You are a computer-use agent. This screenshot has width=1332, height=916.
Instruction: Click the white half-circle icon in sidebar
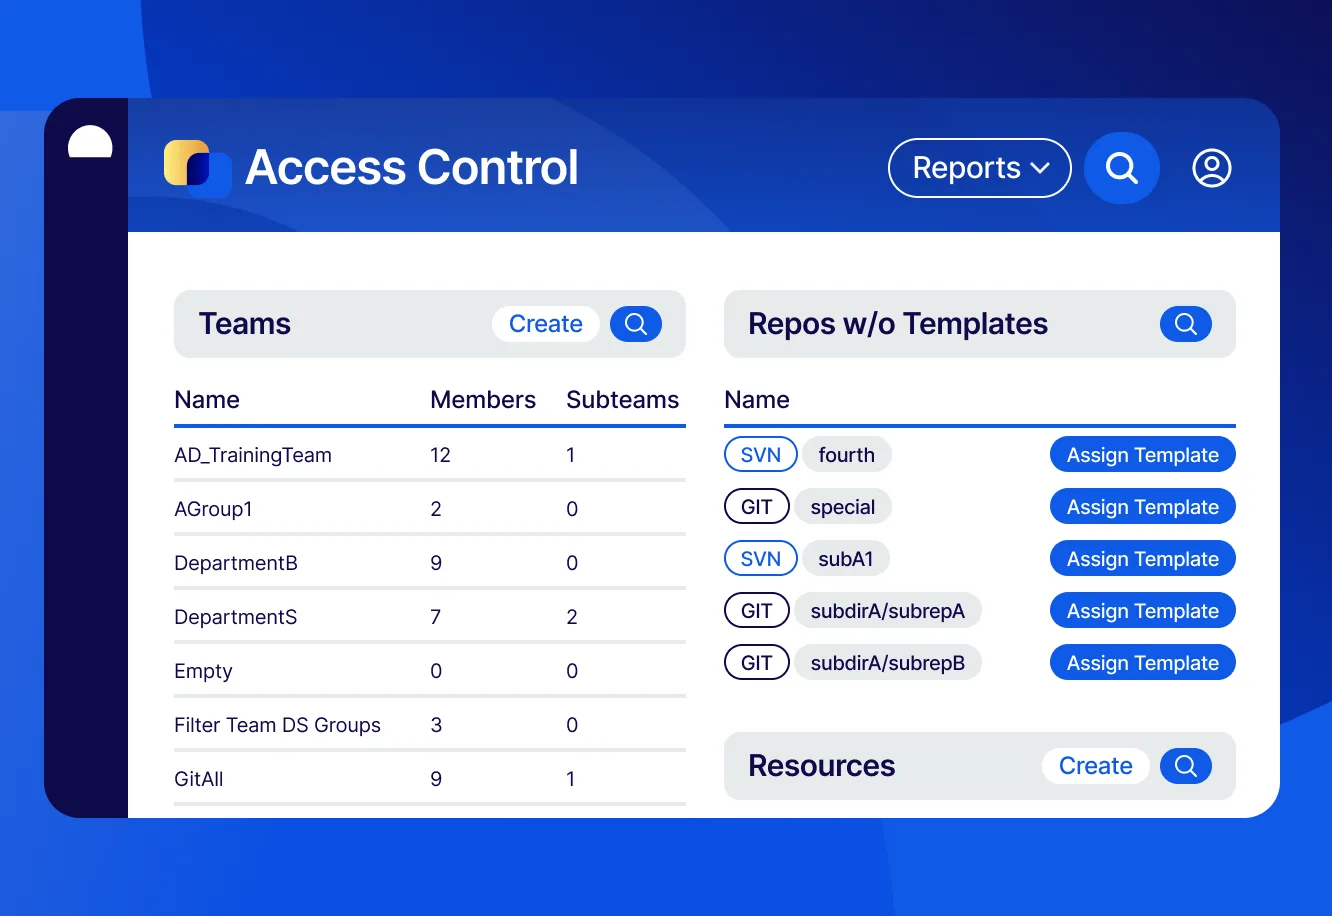[x=90, y=142]
